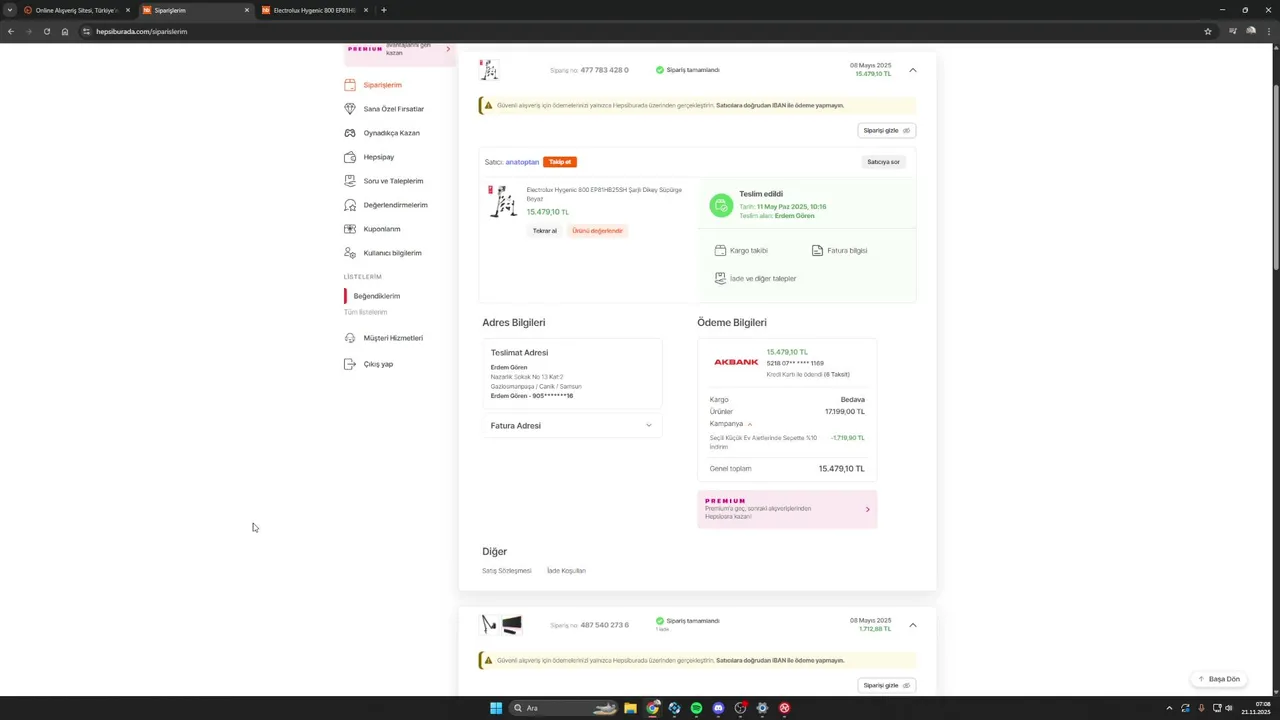Select the Hepsipay wallet icon
This screenshot has height=720, width=1280.
pos(350,157)
